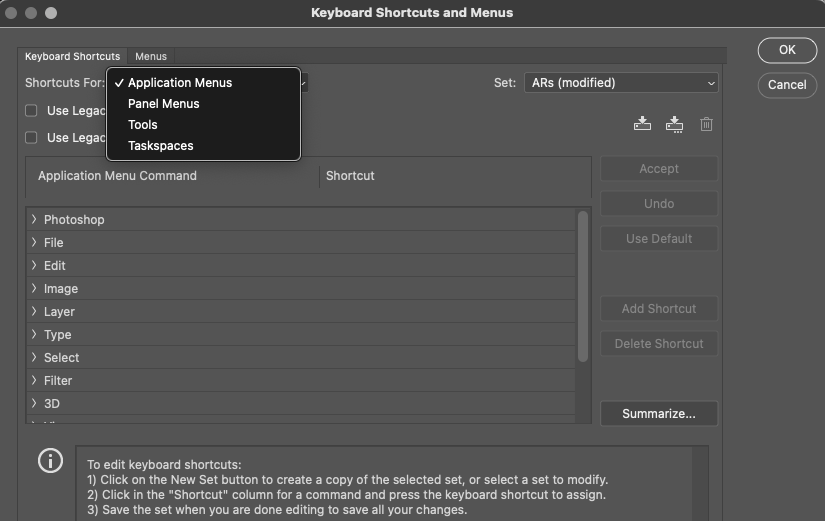The width and height of the screenshot is (825, 521).
Task: Click the info icon beside instructions
Action: coord(50,460)
